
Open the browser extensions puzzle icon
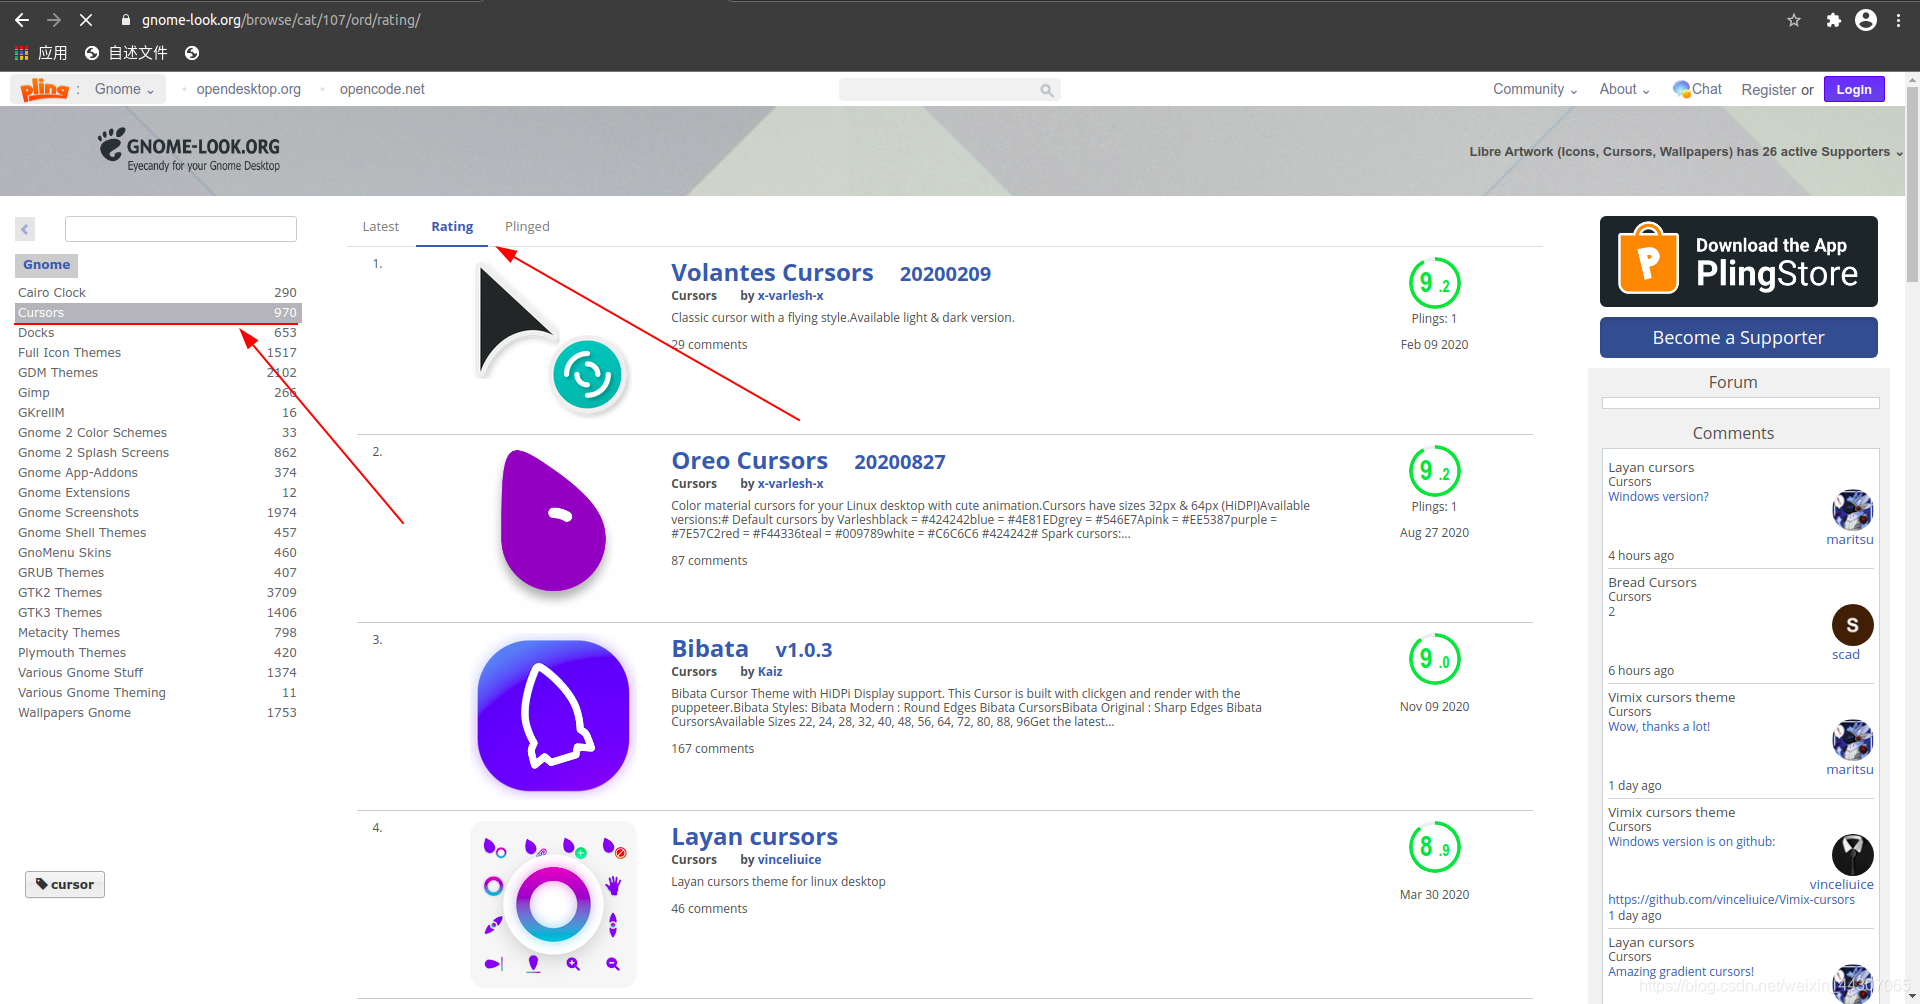(x=1833, y=20)
